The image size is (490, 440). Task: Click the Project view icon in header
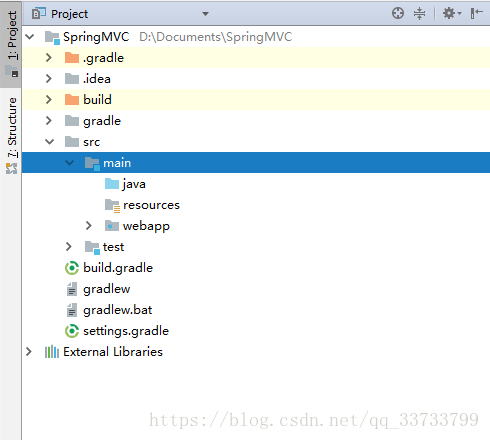pos(39,14)
